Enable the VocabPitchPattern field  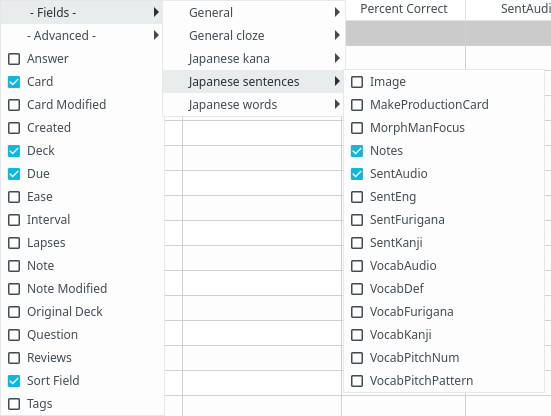click(357, 381)
